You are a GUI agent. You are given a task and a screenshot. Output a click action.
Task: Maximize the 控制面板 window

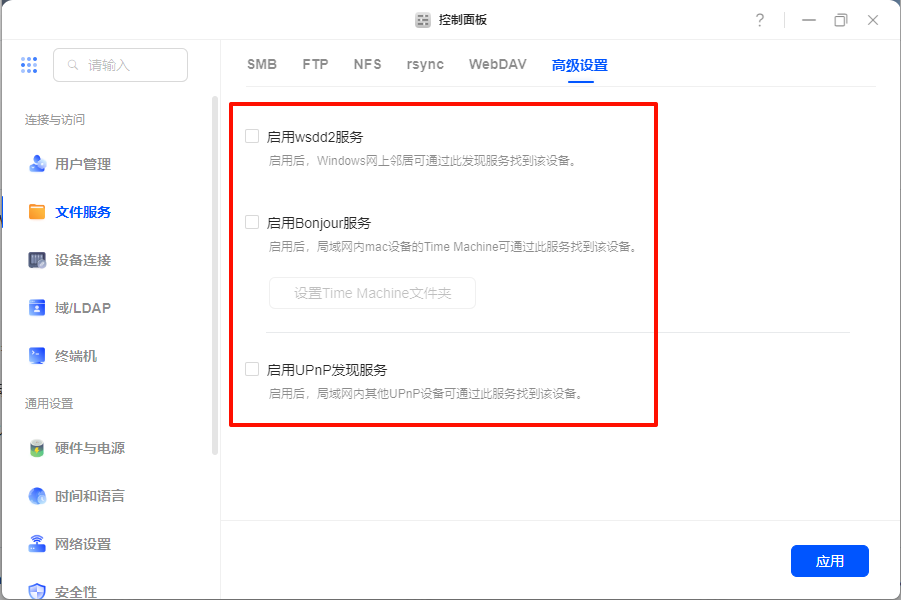[x=841, y=20]
